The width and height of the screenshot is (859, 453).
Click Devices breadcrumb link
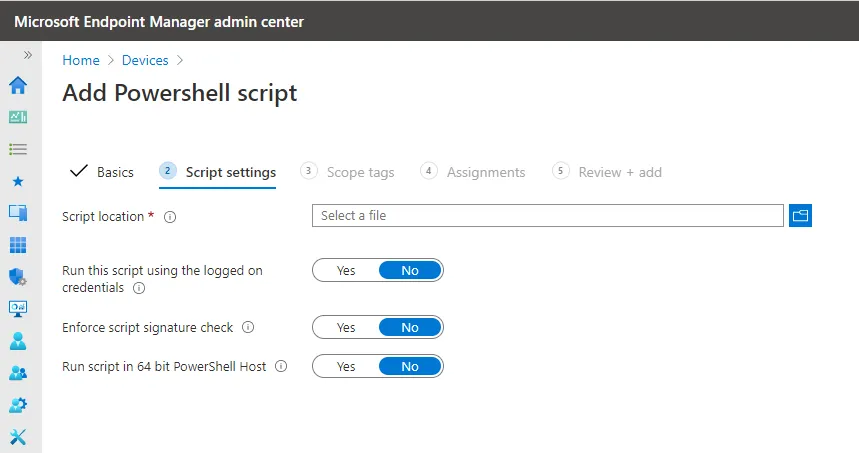pos(145,60)
